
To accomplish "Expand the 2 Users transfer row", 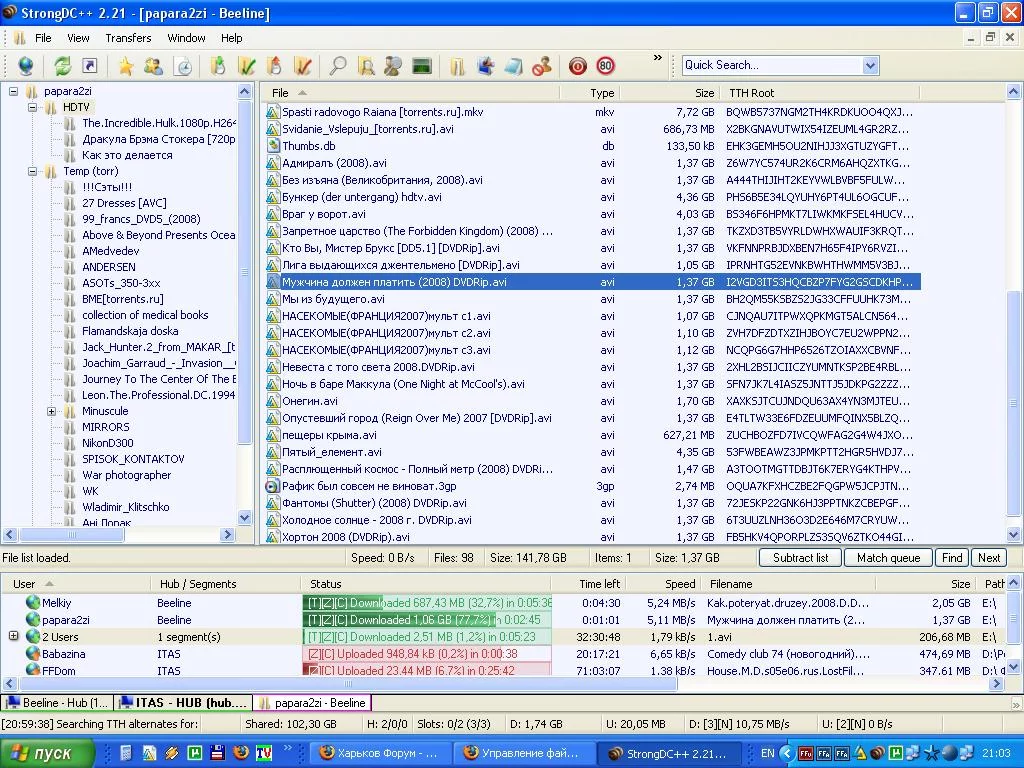I will 14,636.
